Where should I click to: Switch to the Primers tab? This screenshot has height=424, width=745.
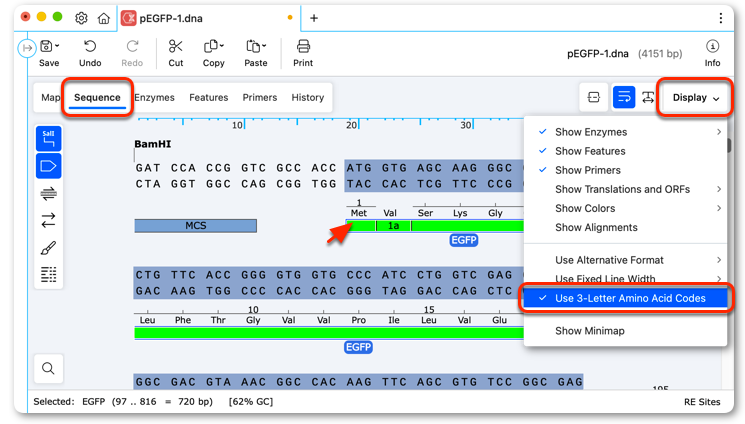point(260,97)
